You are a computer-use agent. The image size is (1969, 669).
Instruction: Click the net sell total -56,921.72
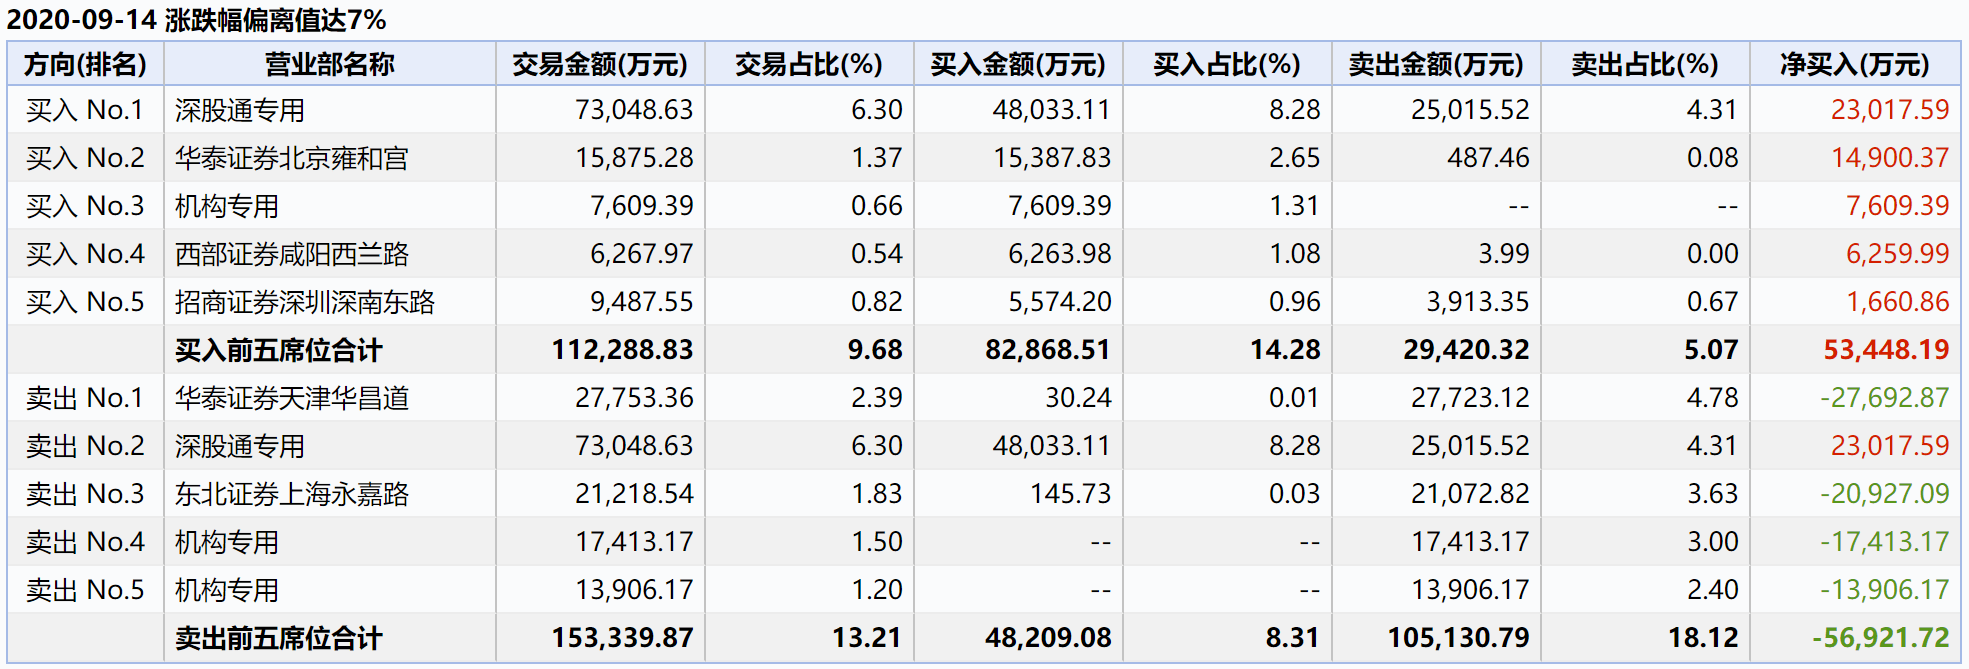[x=1880, y=638]
